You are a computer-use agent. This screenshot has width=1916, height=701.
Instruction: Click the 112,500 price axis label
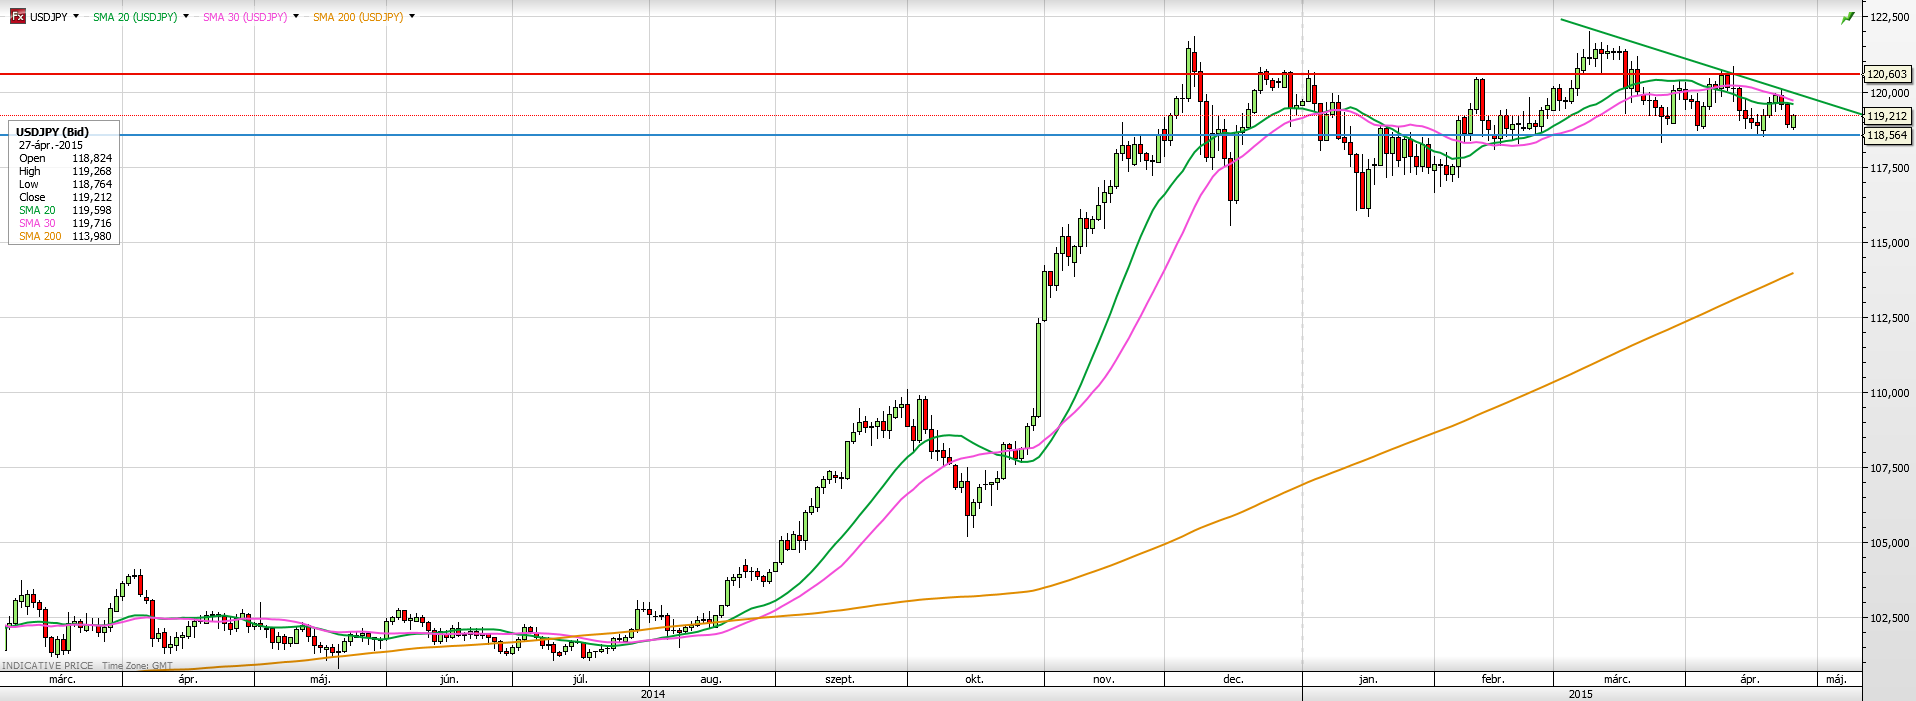(1889, 318)
